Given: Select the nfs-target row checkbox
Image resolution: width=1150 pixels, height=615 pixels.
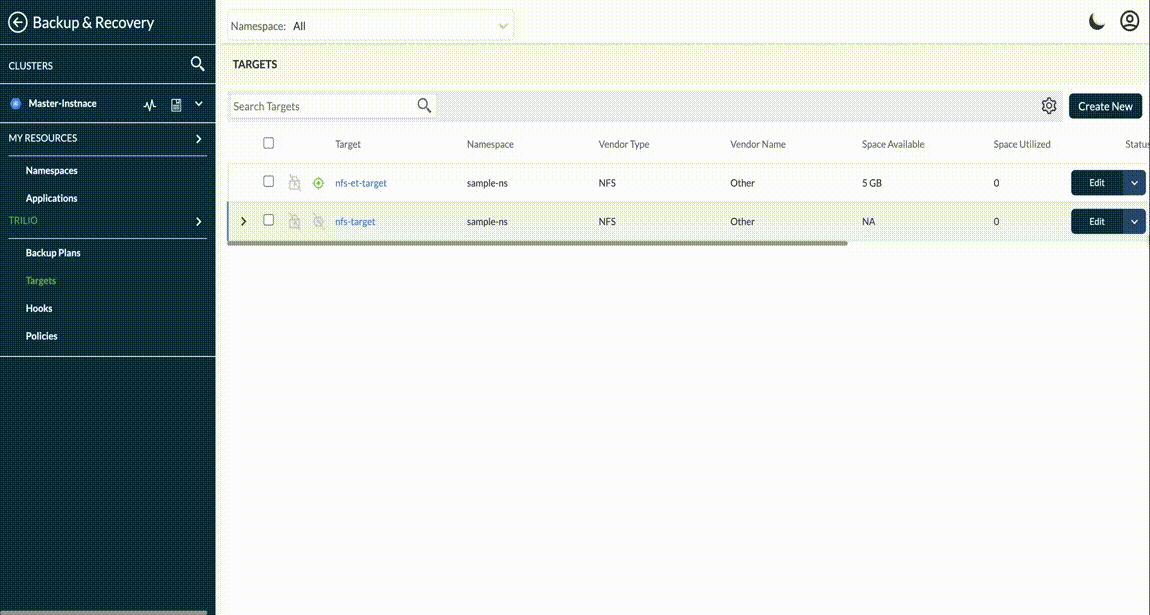Looking at the screenshot, I should pyautogui.click(x=268, y=220).
